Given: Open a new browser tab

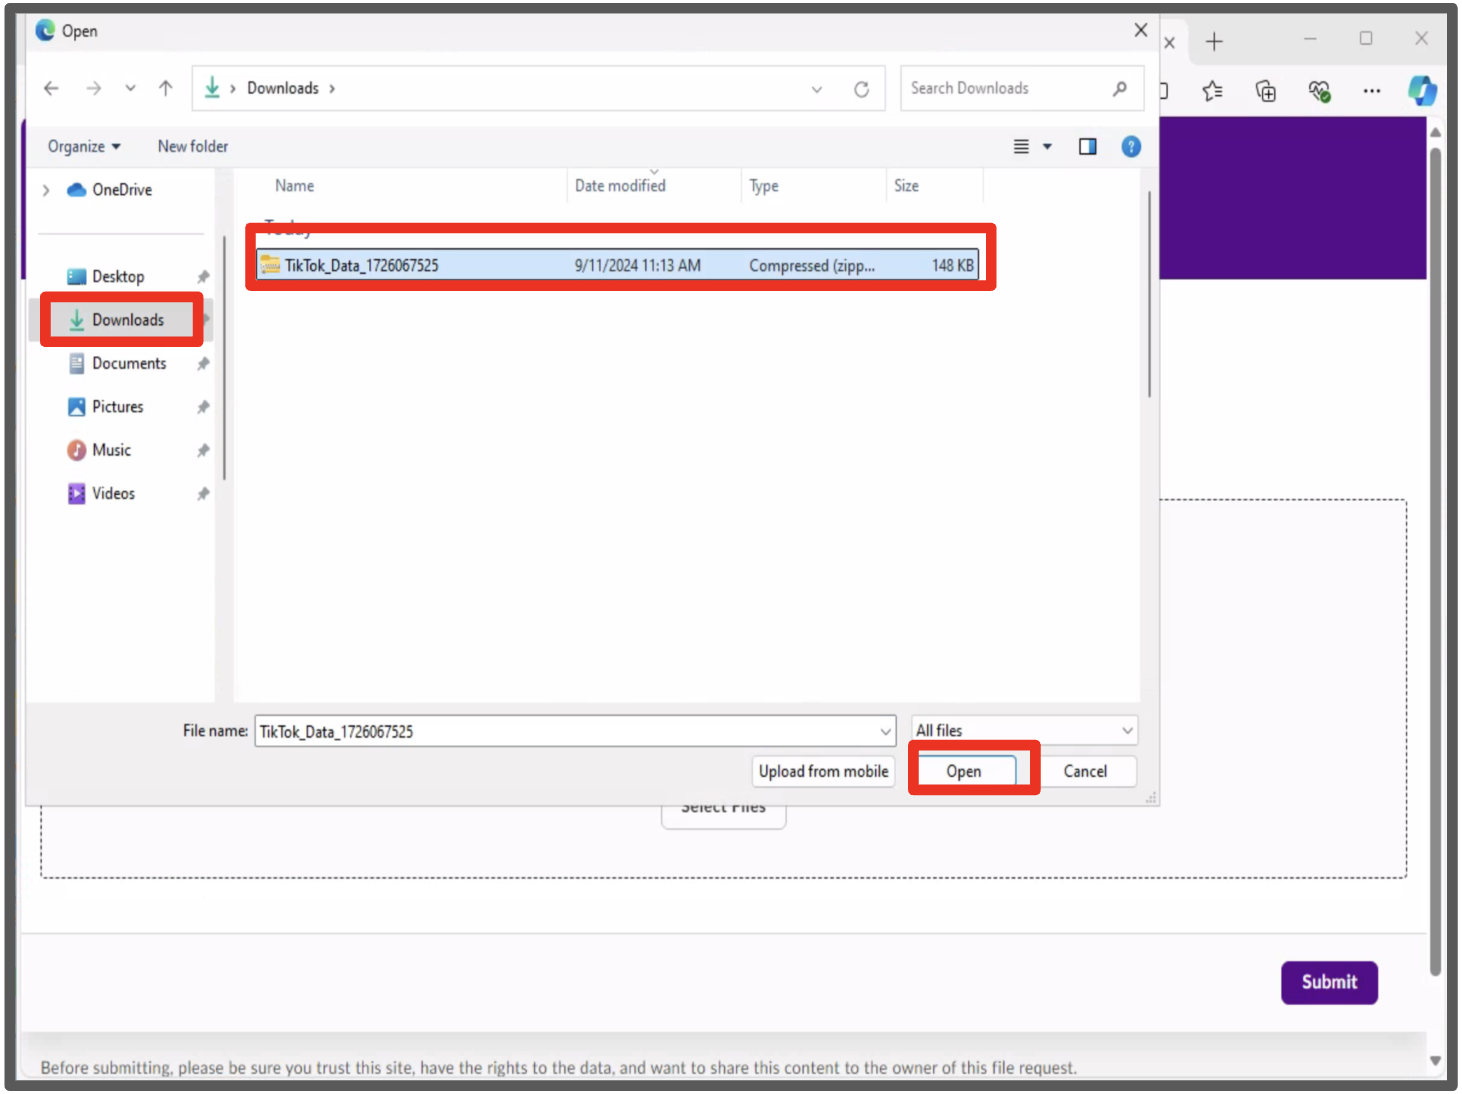Looking at the screenshot, I should click(x=1214, y=42).
